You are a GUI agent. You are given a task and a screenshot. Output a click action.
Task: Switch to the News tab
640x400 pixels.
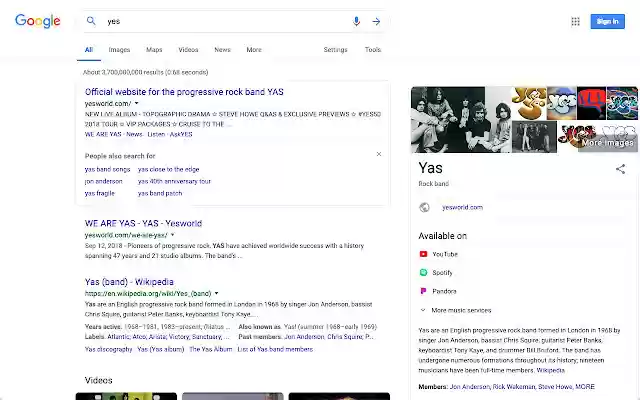coord(222,50)
